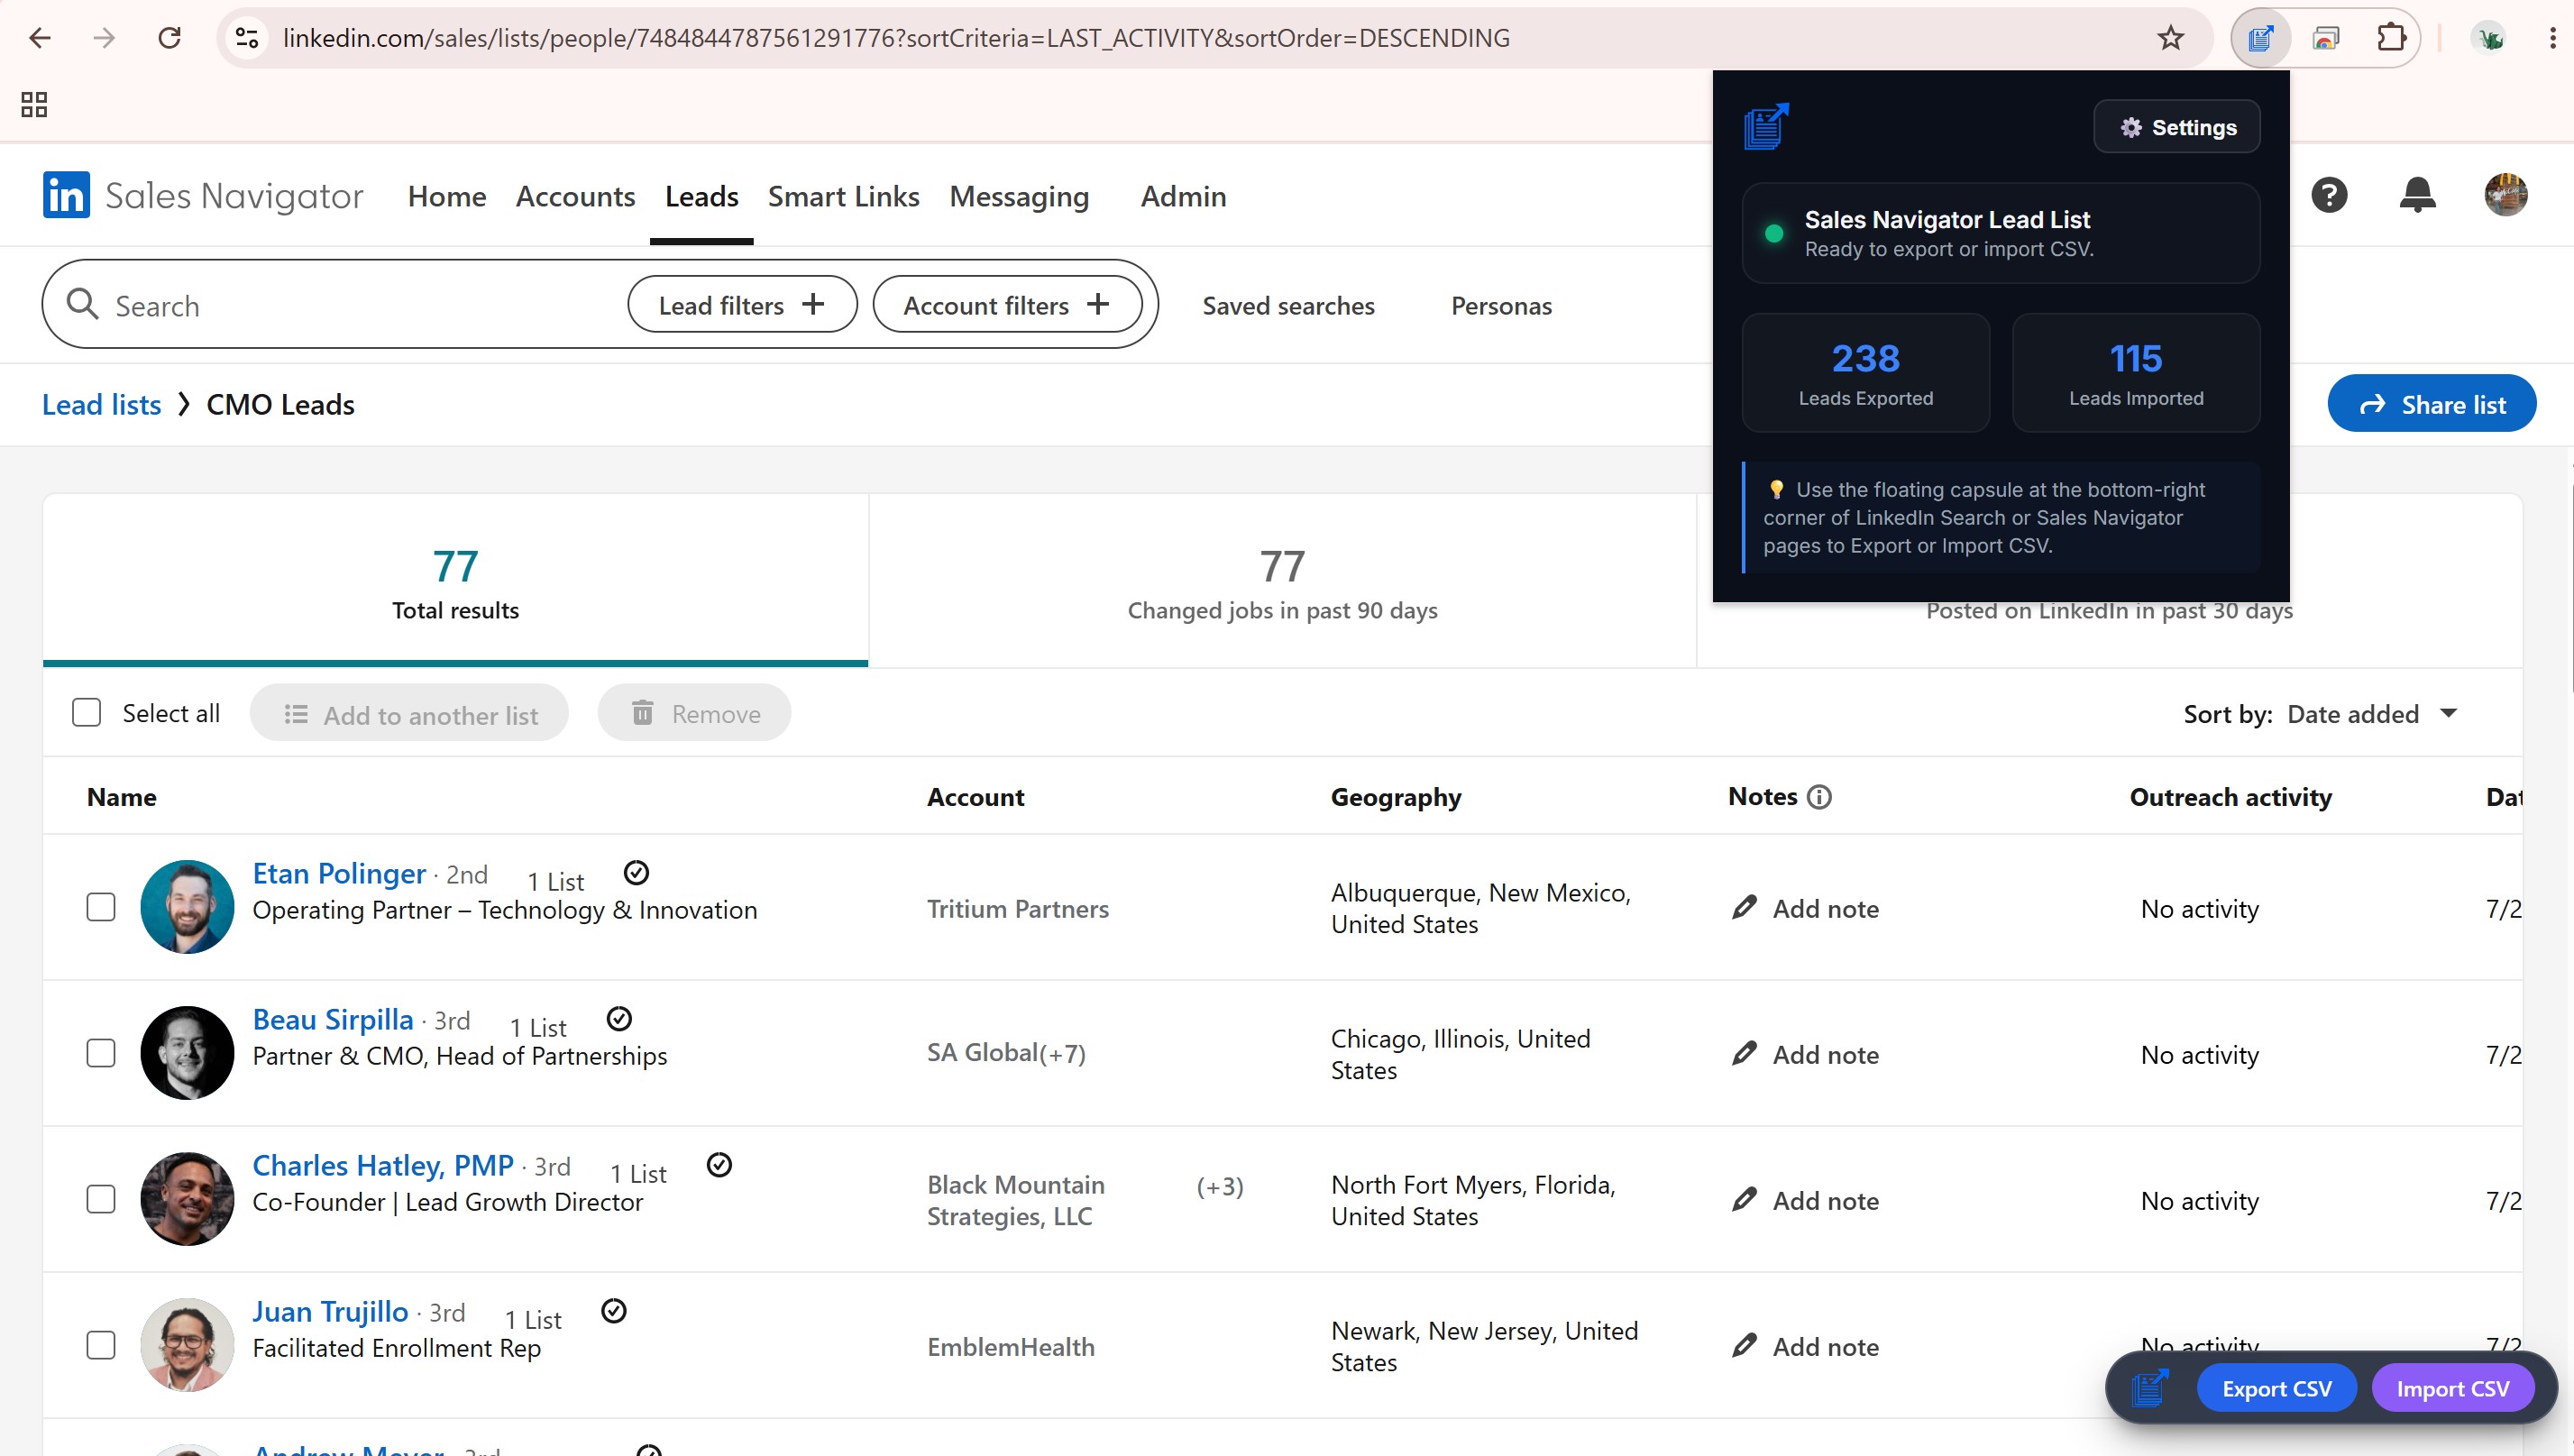Expand Account filters
This screenshot has height=1456, width=2574.
tap(1007, 305)
